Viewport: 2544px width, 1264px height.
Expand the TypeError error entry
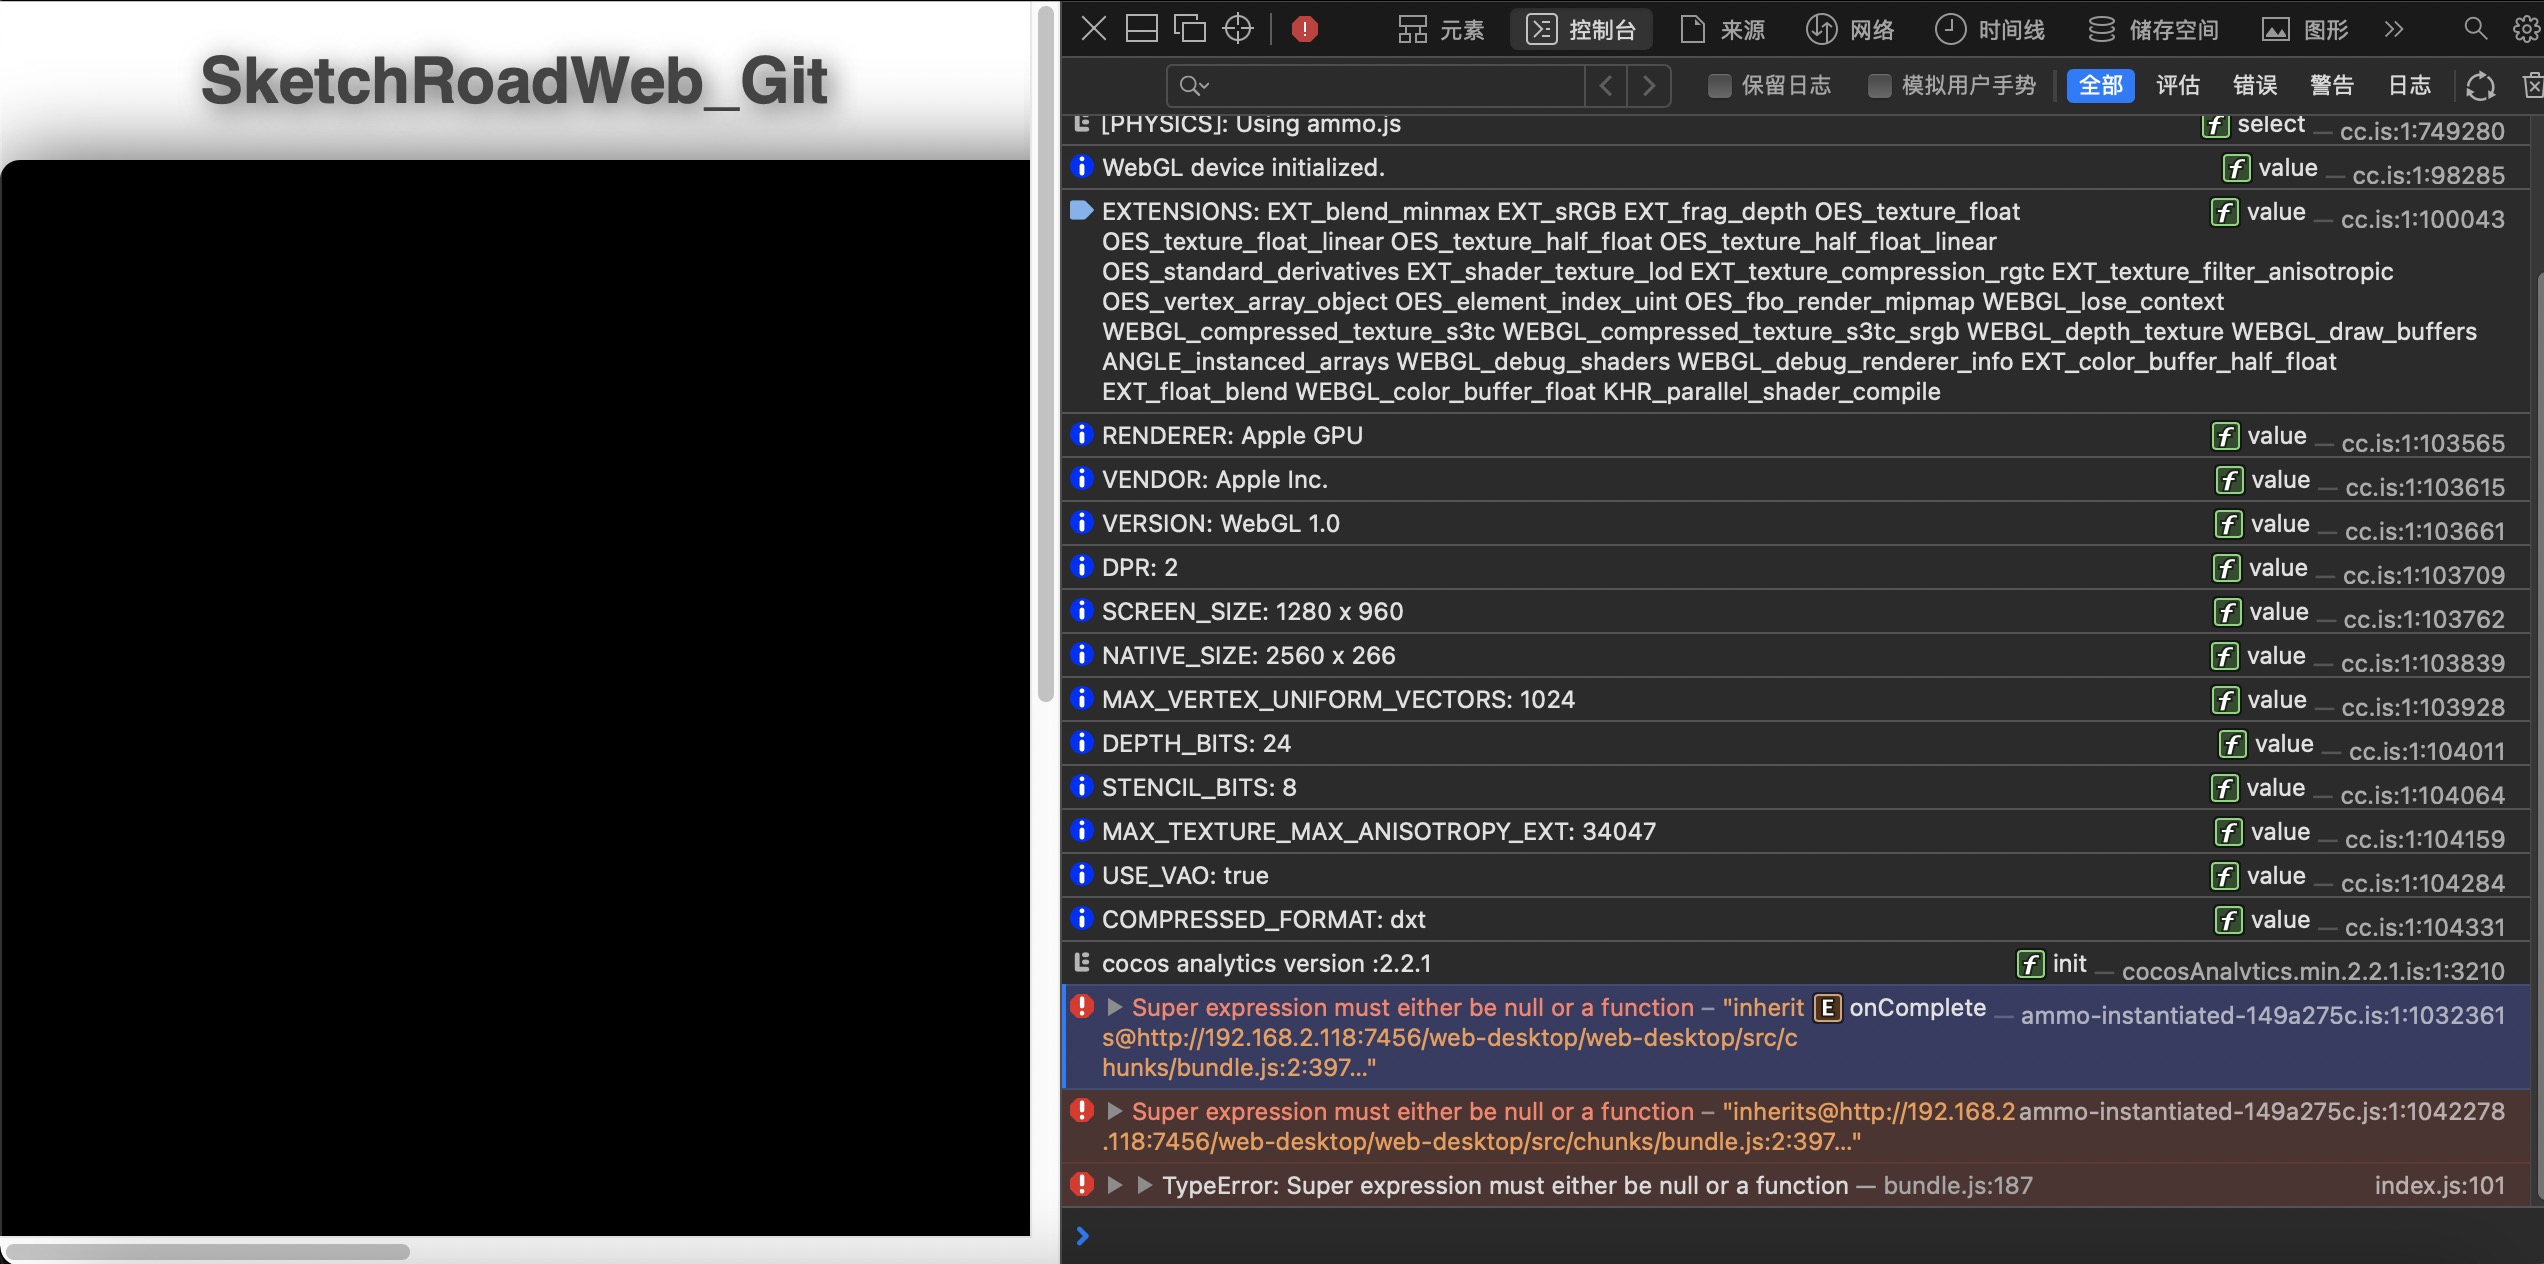1115,1186
